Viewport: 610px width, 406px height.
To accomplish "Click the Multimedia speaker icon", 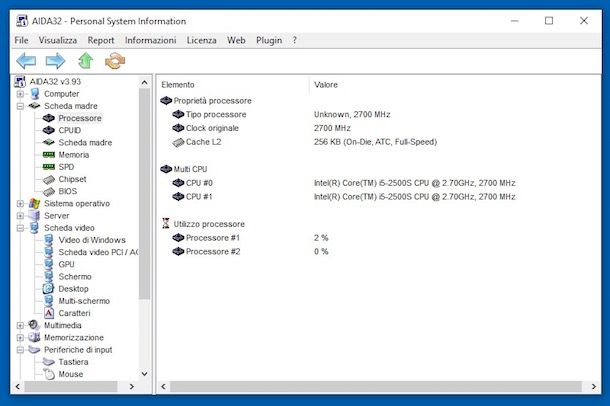I will (34, 325).
